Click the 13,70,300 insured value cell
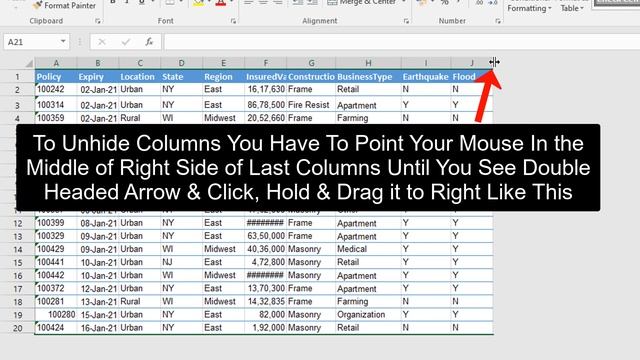 (x=266, y=289)
